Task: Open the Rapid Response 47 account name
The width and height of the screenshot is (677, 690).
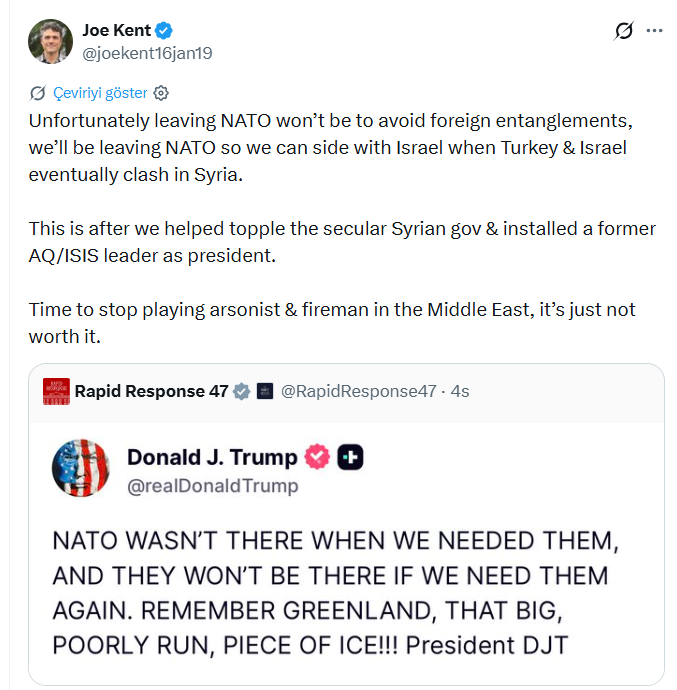Action: 151,391
